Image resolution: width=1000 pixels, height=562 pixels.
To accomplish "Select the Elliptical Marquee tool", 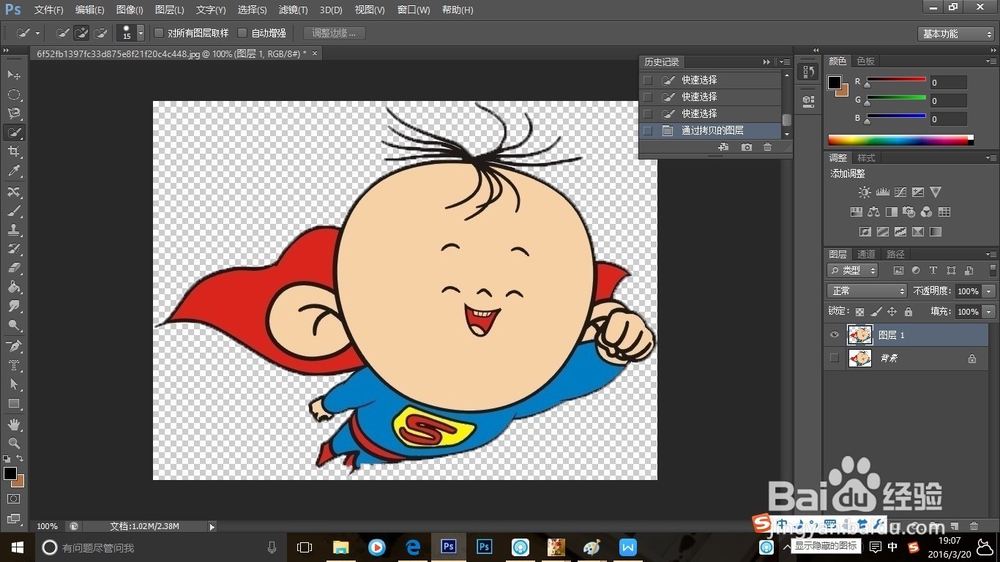I will [x=13, y=94].
